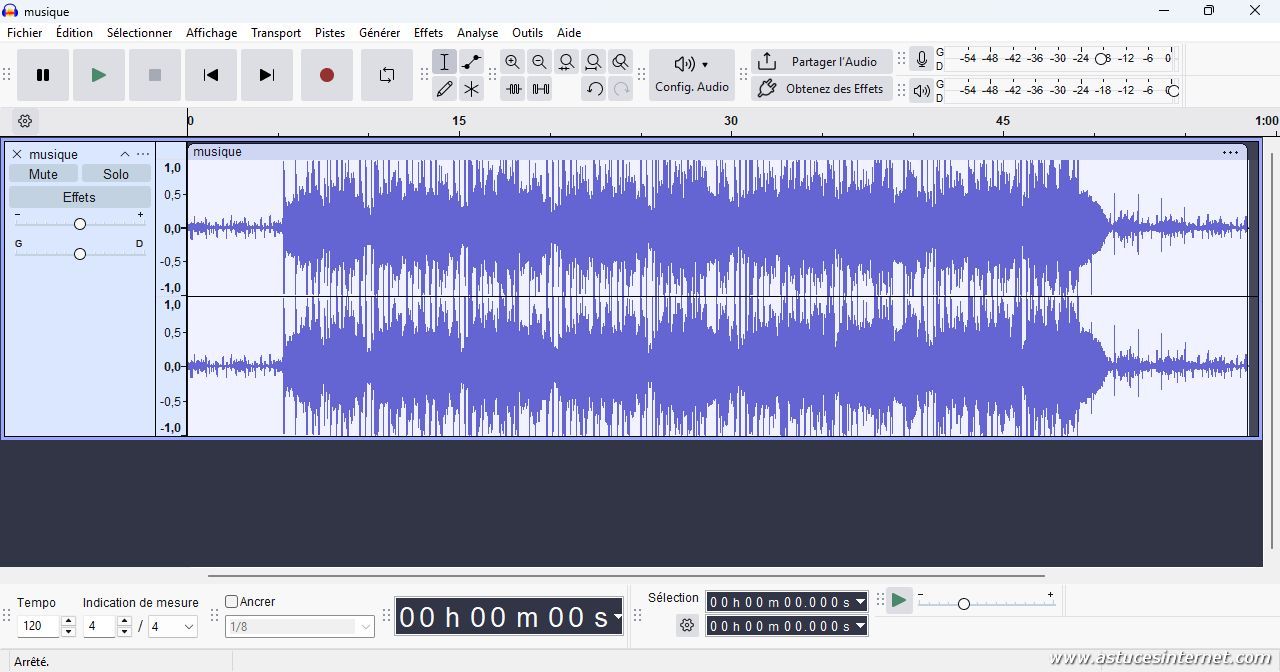The height and width of the screenshot is (672, 1280).
Task: Skip to start of project
Action: [x=211, y=75]
